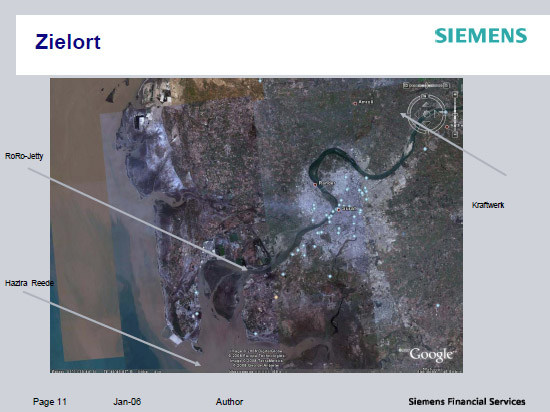Click the center of the navigation joystick
The image size is (550, 412).
[x=426, y=114]
